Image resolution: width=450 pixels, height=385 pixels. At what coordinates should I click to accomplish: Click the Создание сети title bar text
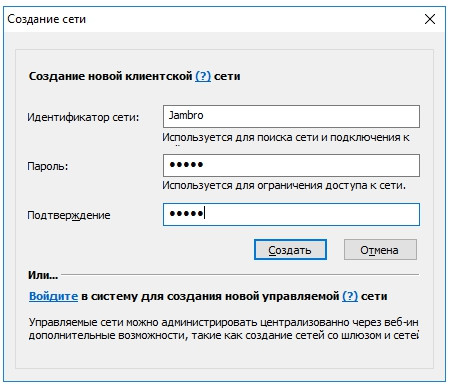(47, 19)
